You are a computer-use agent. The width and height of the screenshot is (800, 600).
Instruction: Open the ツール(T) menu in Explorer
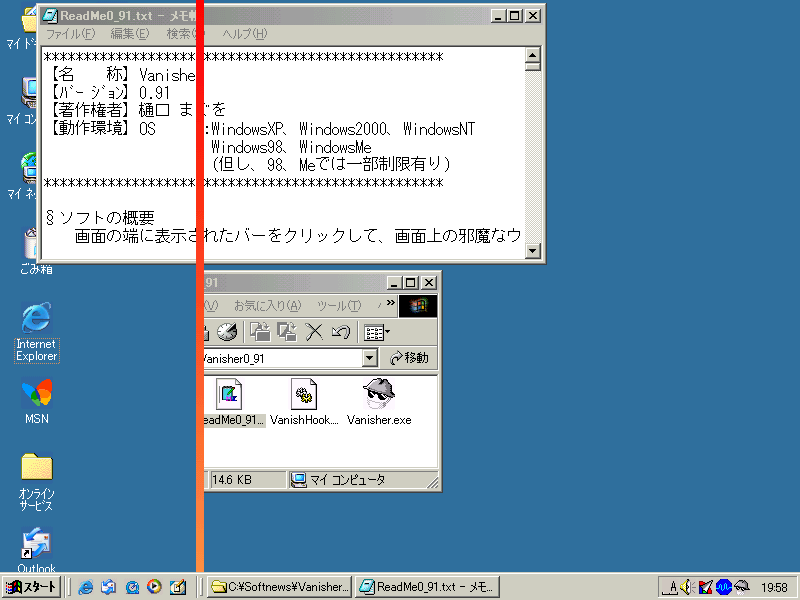[338, 305]
